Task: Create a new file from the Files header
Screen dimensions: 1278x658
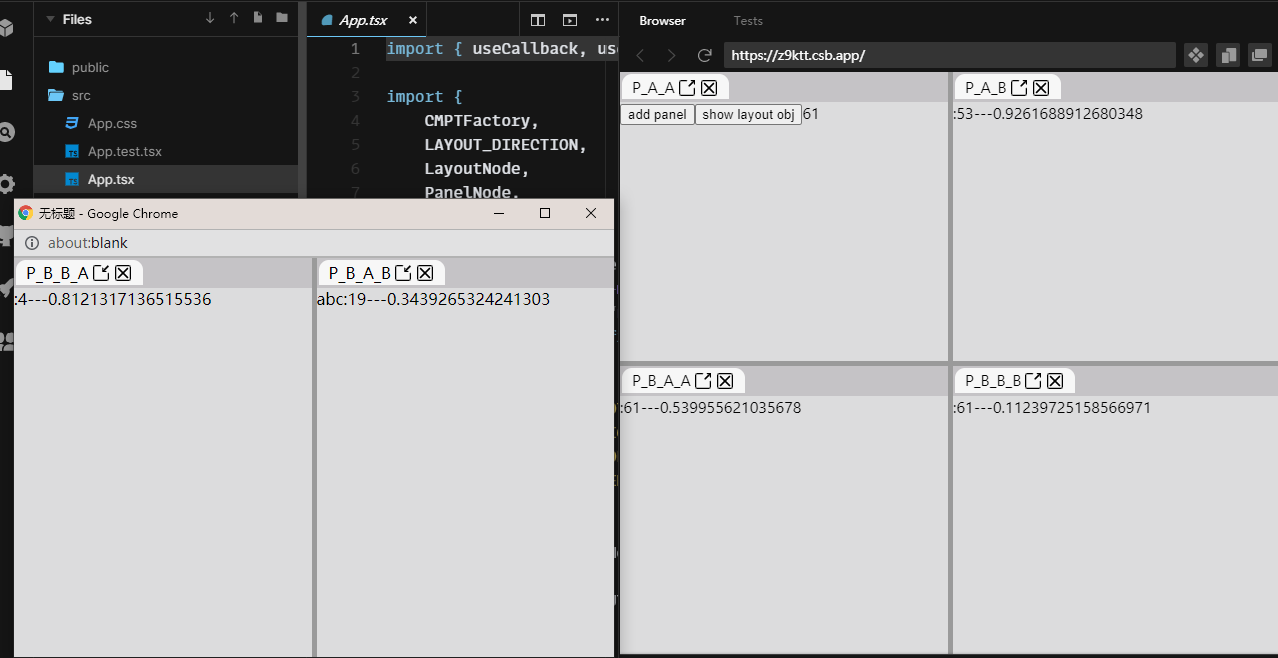Action: (258, 18)
